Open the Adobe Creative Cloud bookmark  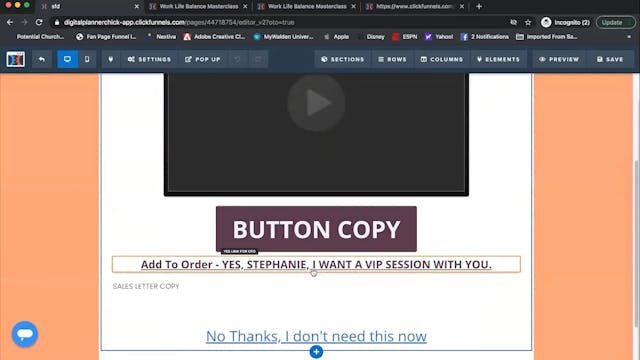[x=214, y=37]
